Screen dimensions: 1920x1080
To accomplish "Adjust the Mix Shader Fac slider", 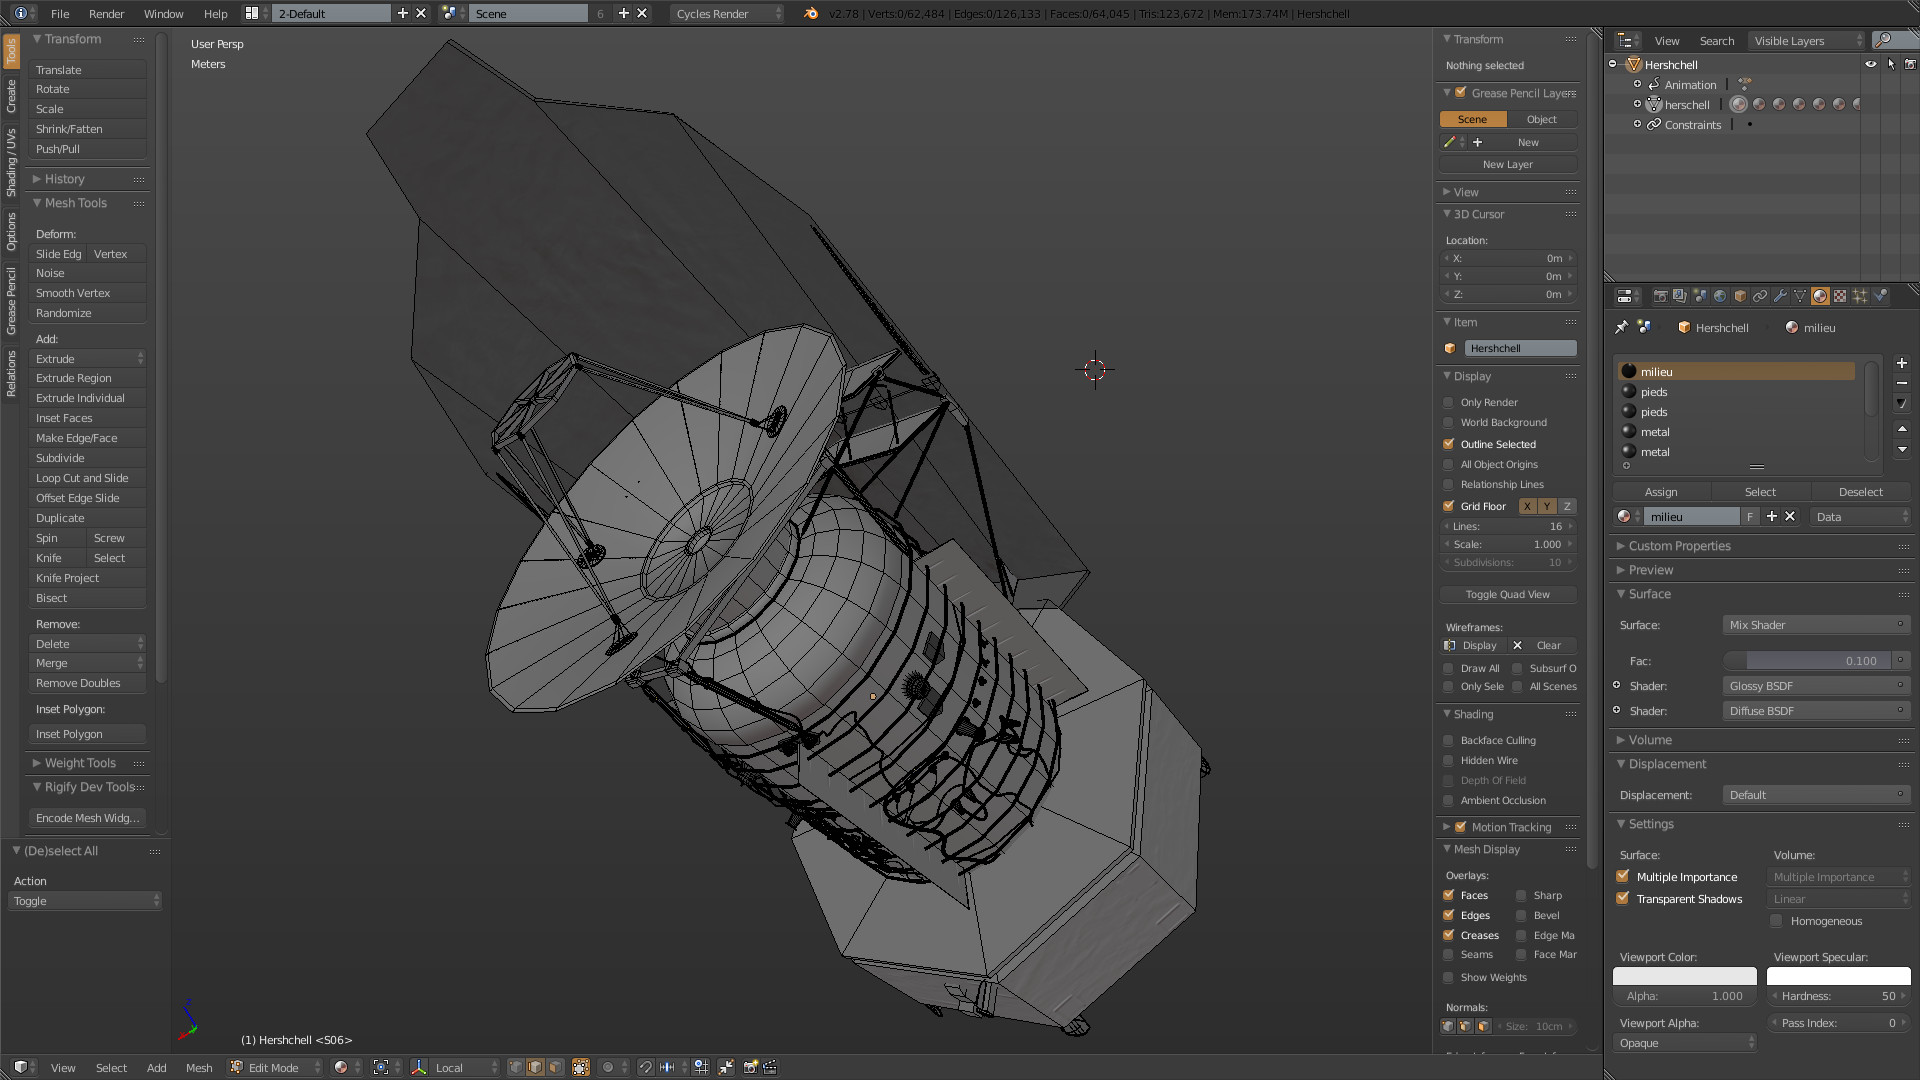I will coord(1808,661).
